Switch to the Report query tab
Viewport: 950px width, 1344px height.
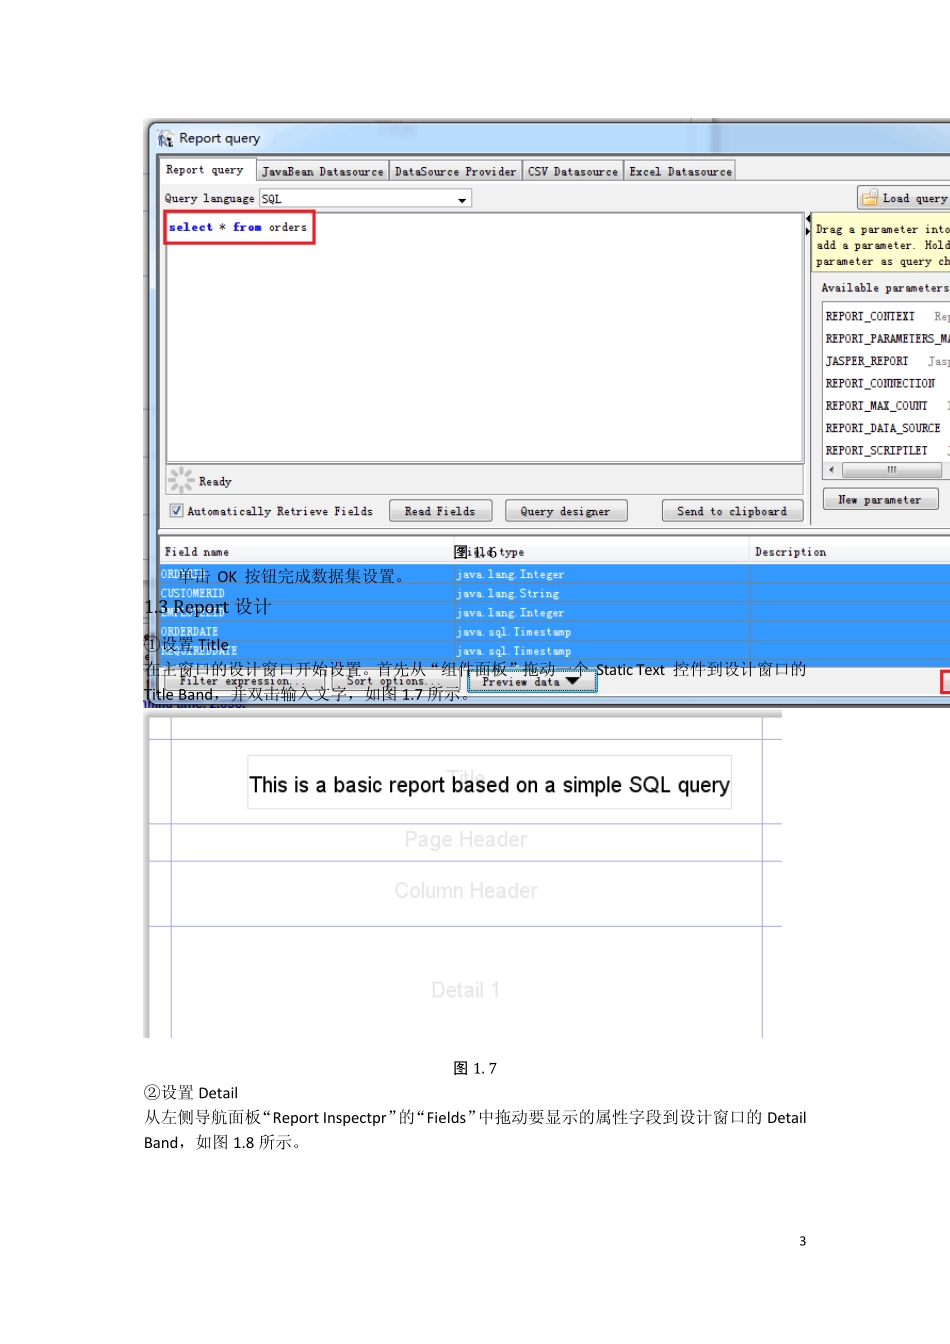click(206, 171)
